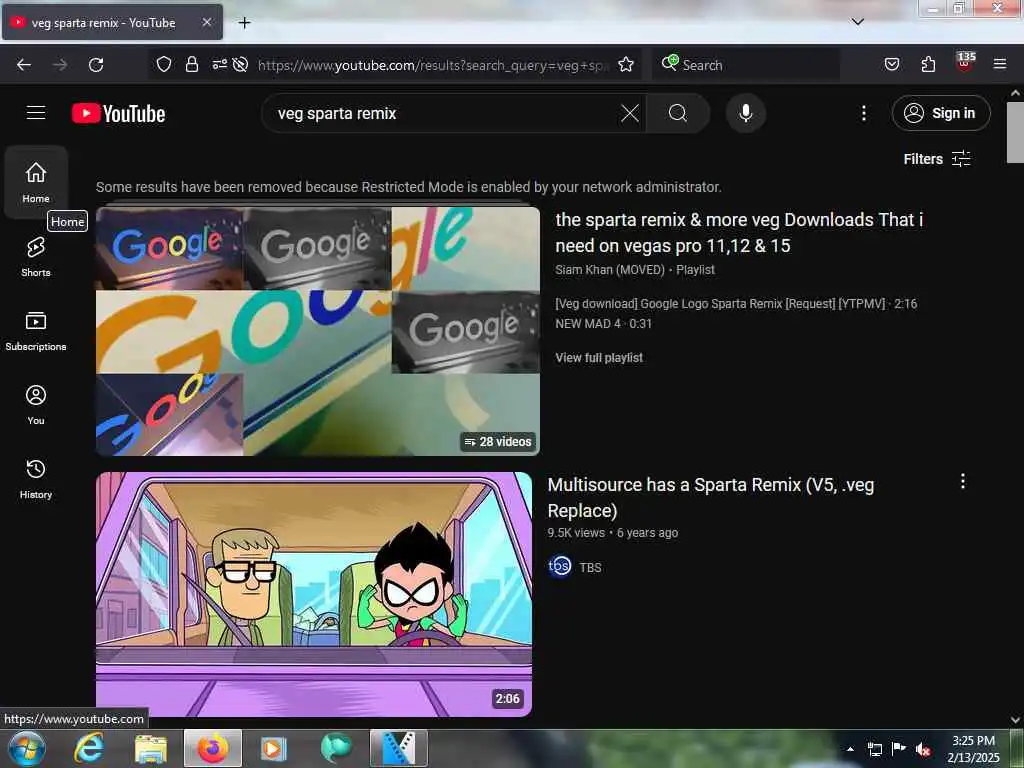This screenshot has height=768, width=1024.
Task: Go to Home in the sidebar
Action: [36, 182]
